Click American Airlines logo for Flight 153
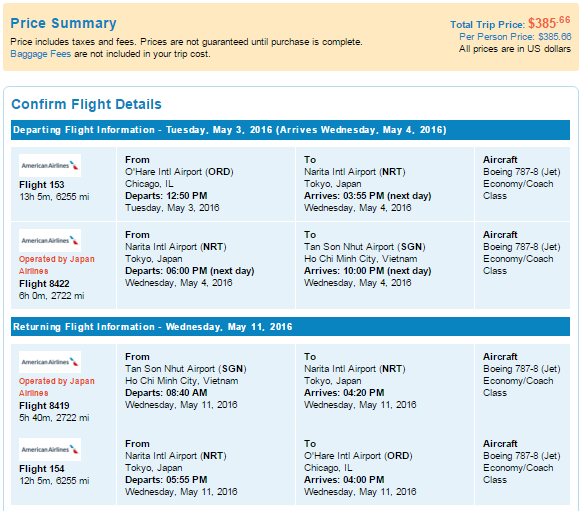 (50, 166)
